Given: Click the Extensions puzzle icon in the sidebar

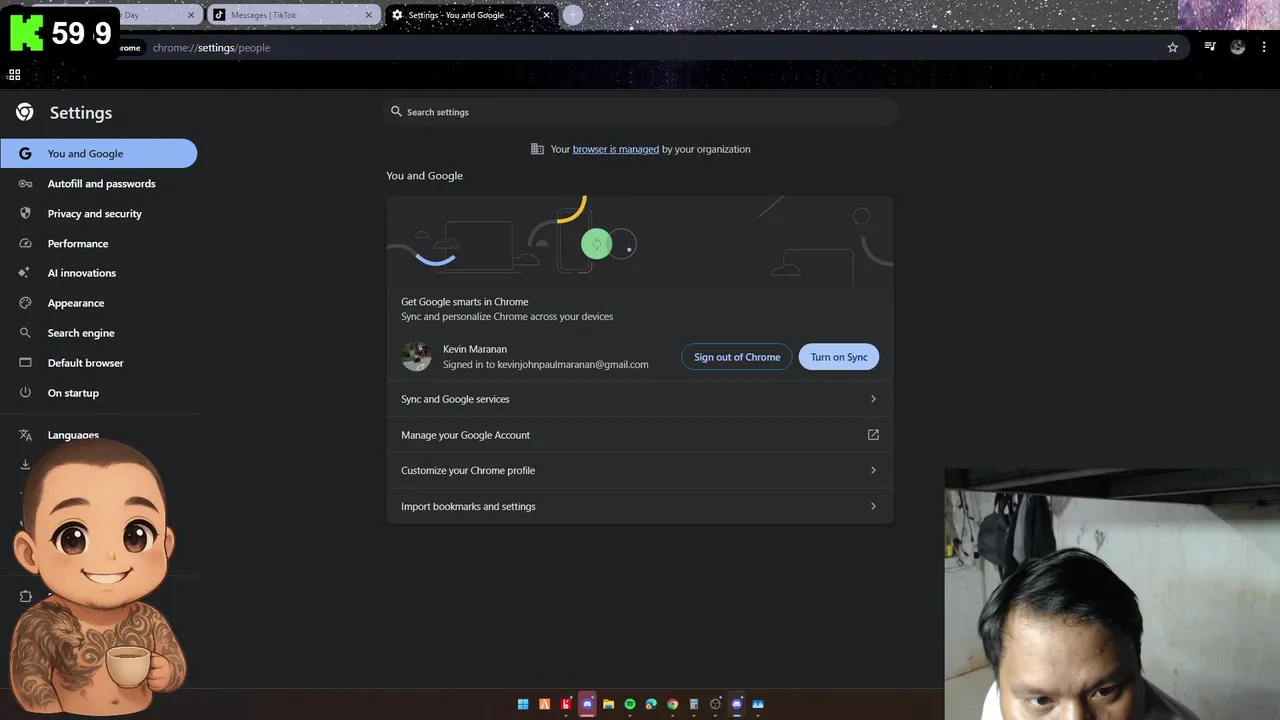Looking at the screenshot, I should (x=25, y=596).
